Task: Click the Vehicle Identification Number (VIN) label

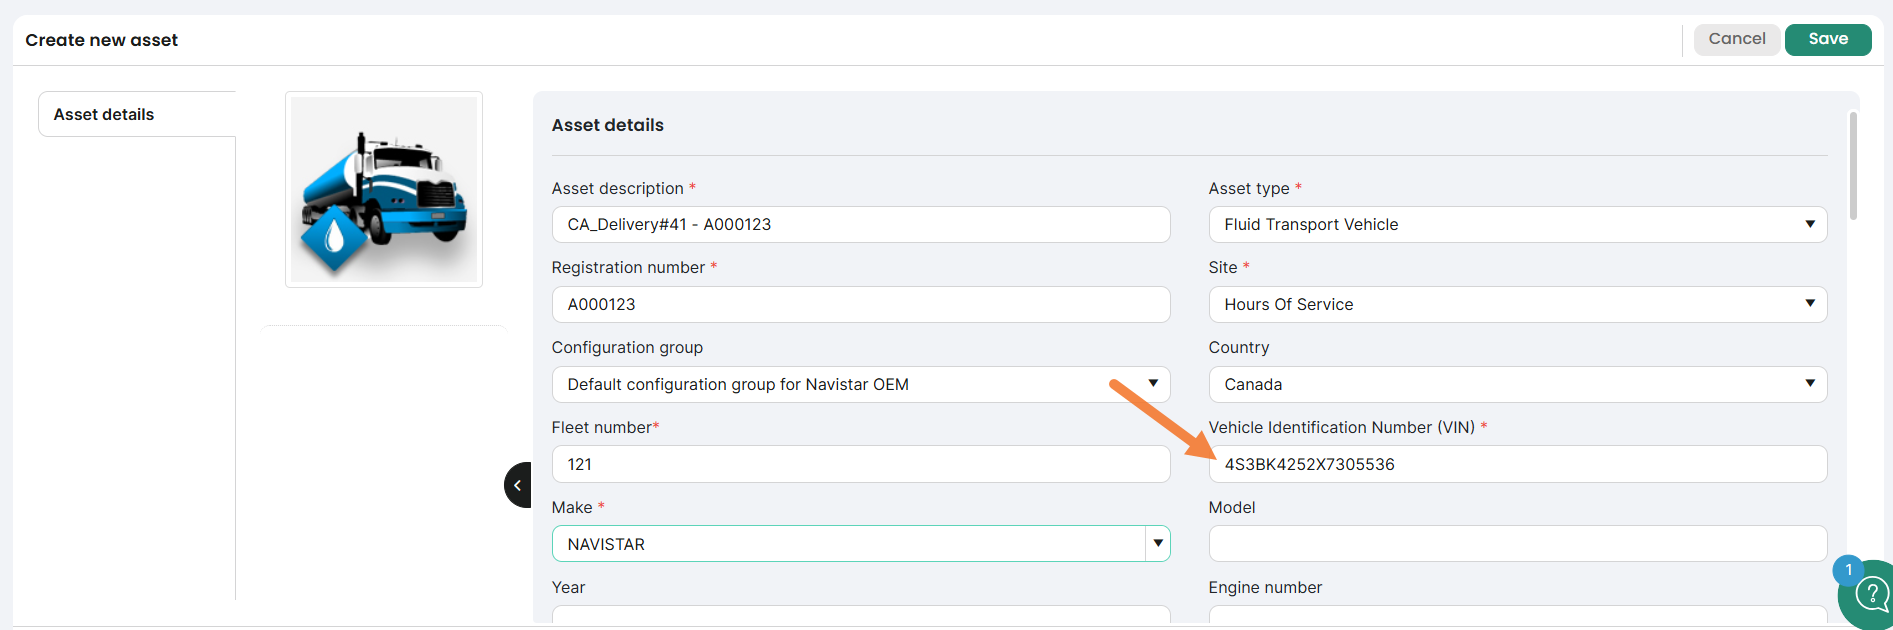Action: 1342,427
